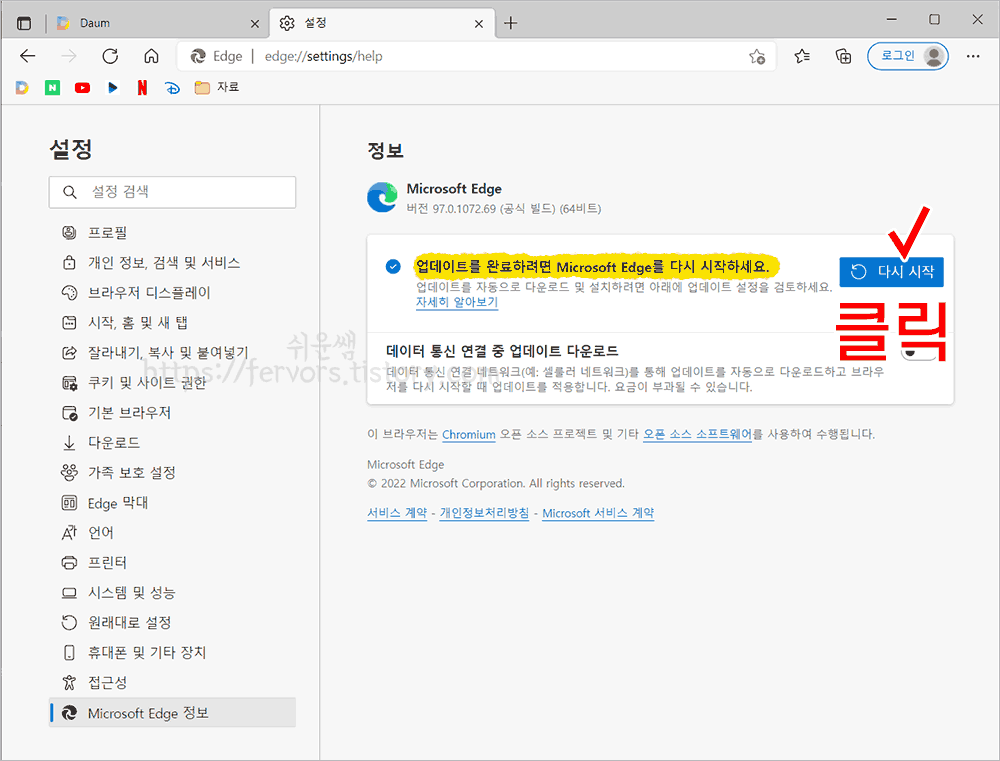Reload the page with refresh icon
The image size is (1000, 761).
[110, 56]
